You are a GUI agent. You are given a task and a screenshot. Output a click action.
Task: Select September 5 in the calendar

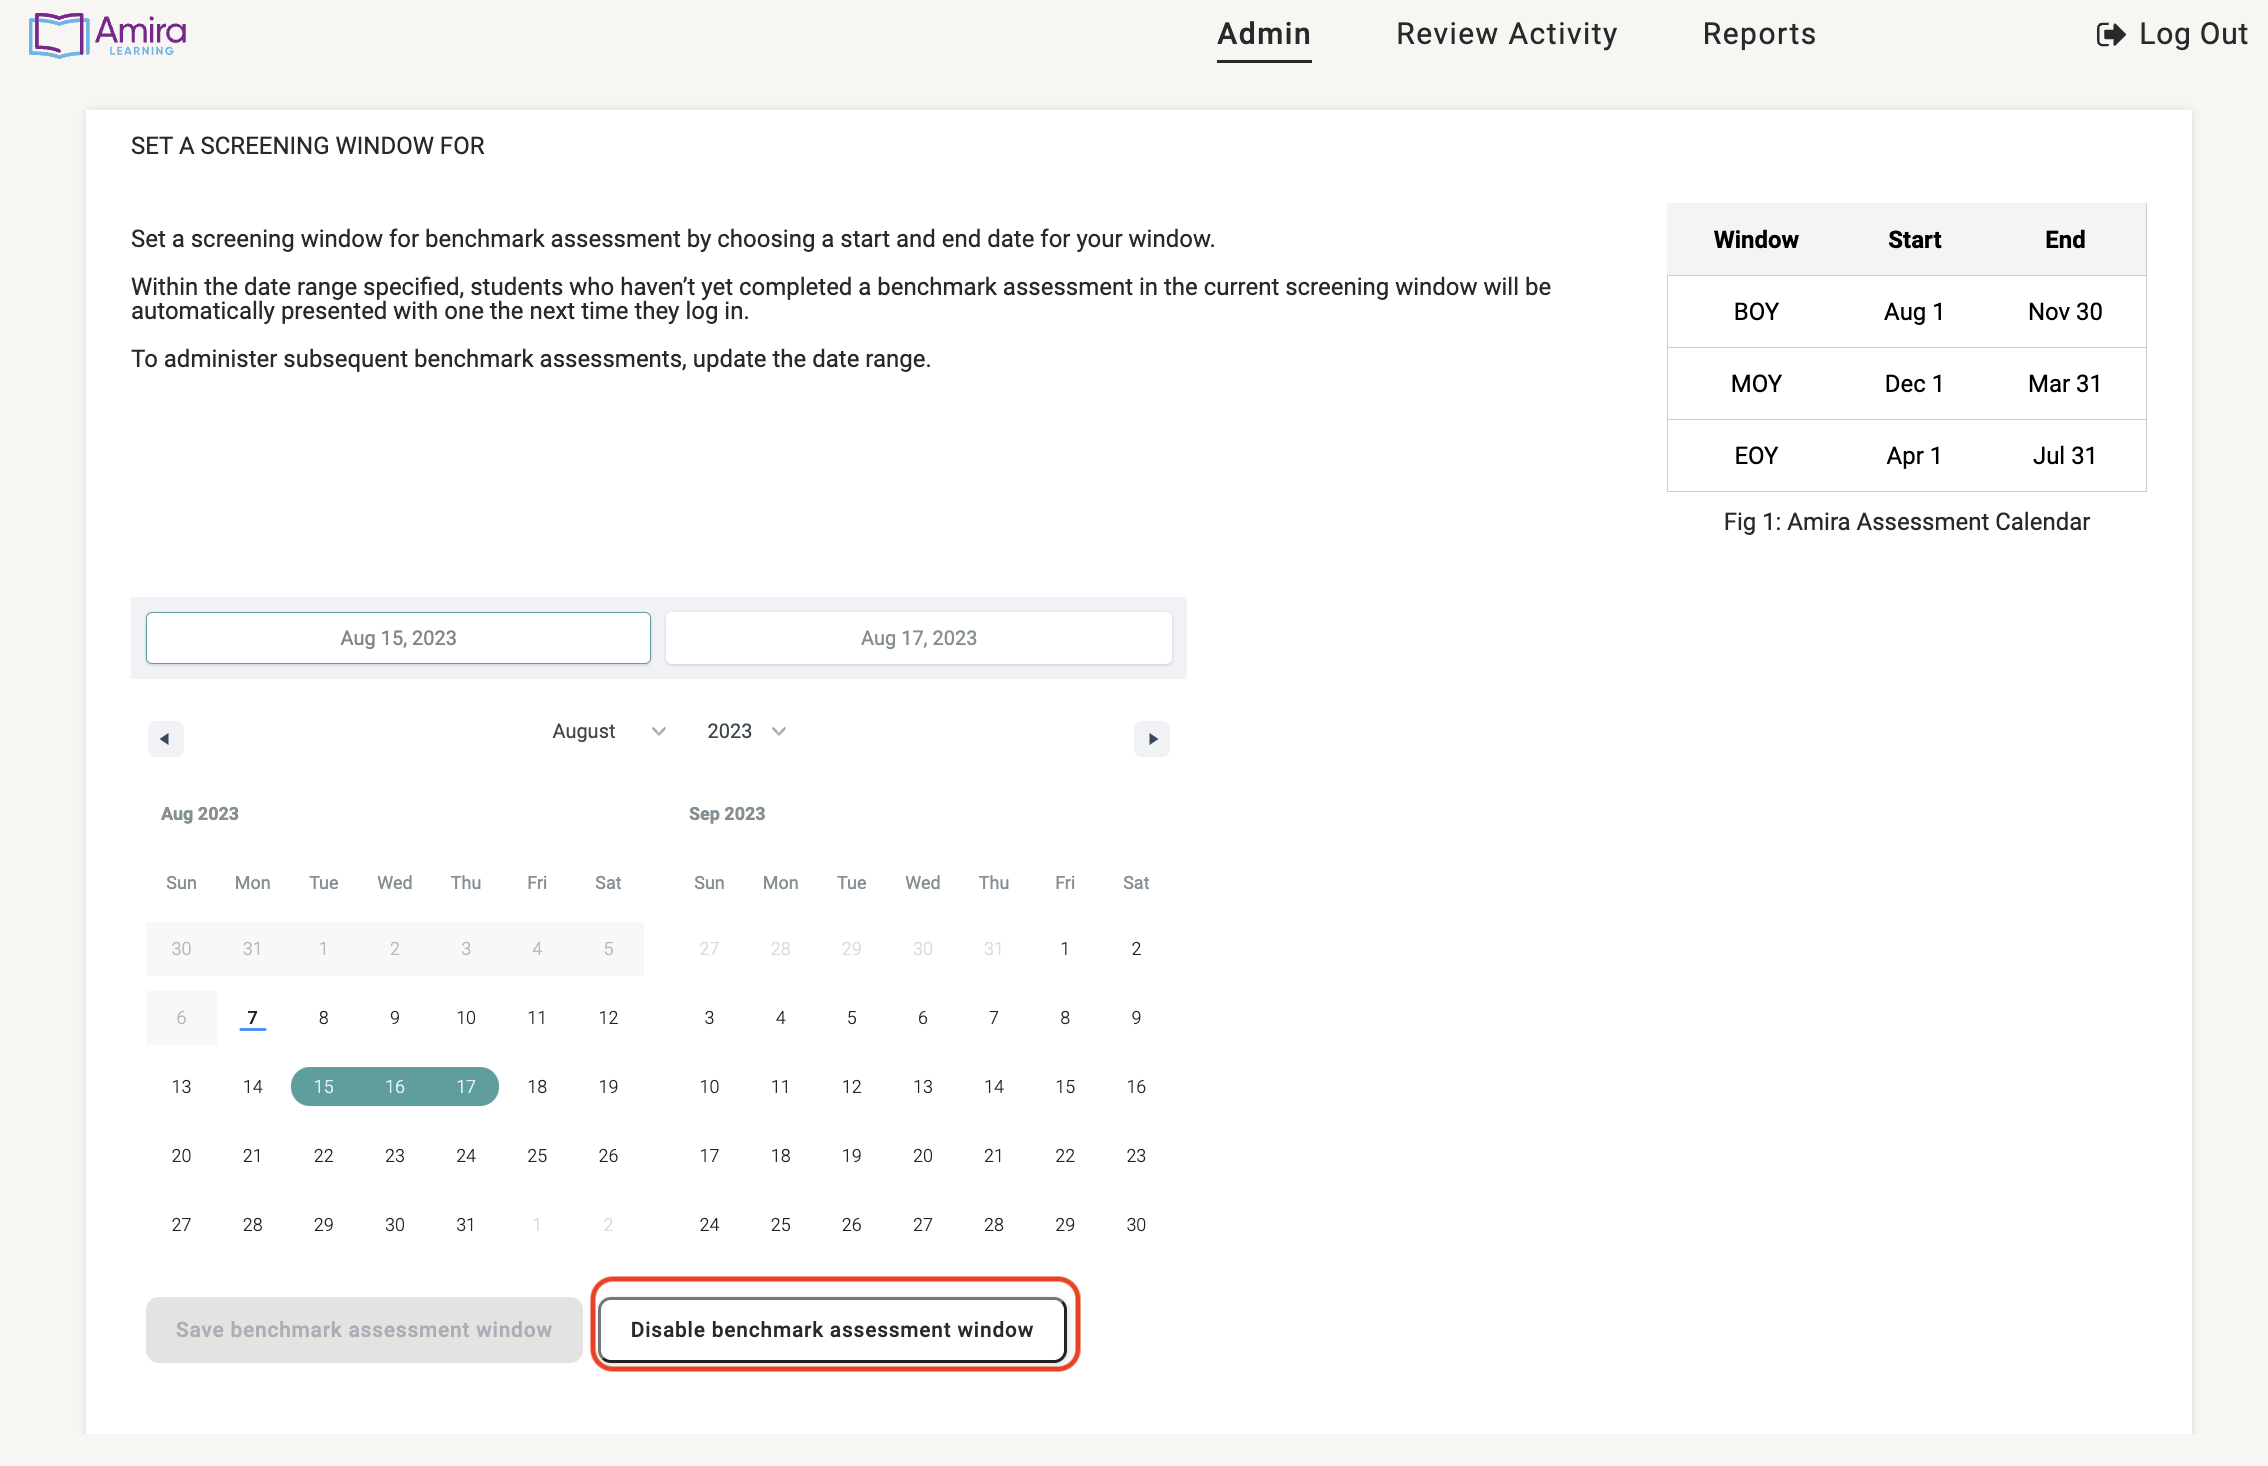(852, 1018)
